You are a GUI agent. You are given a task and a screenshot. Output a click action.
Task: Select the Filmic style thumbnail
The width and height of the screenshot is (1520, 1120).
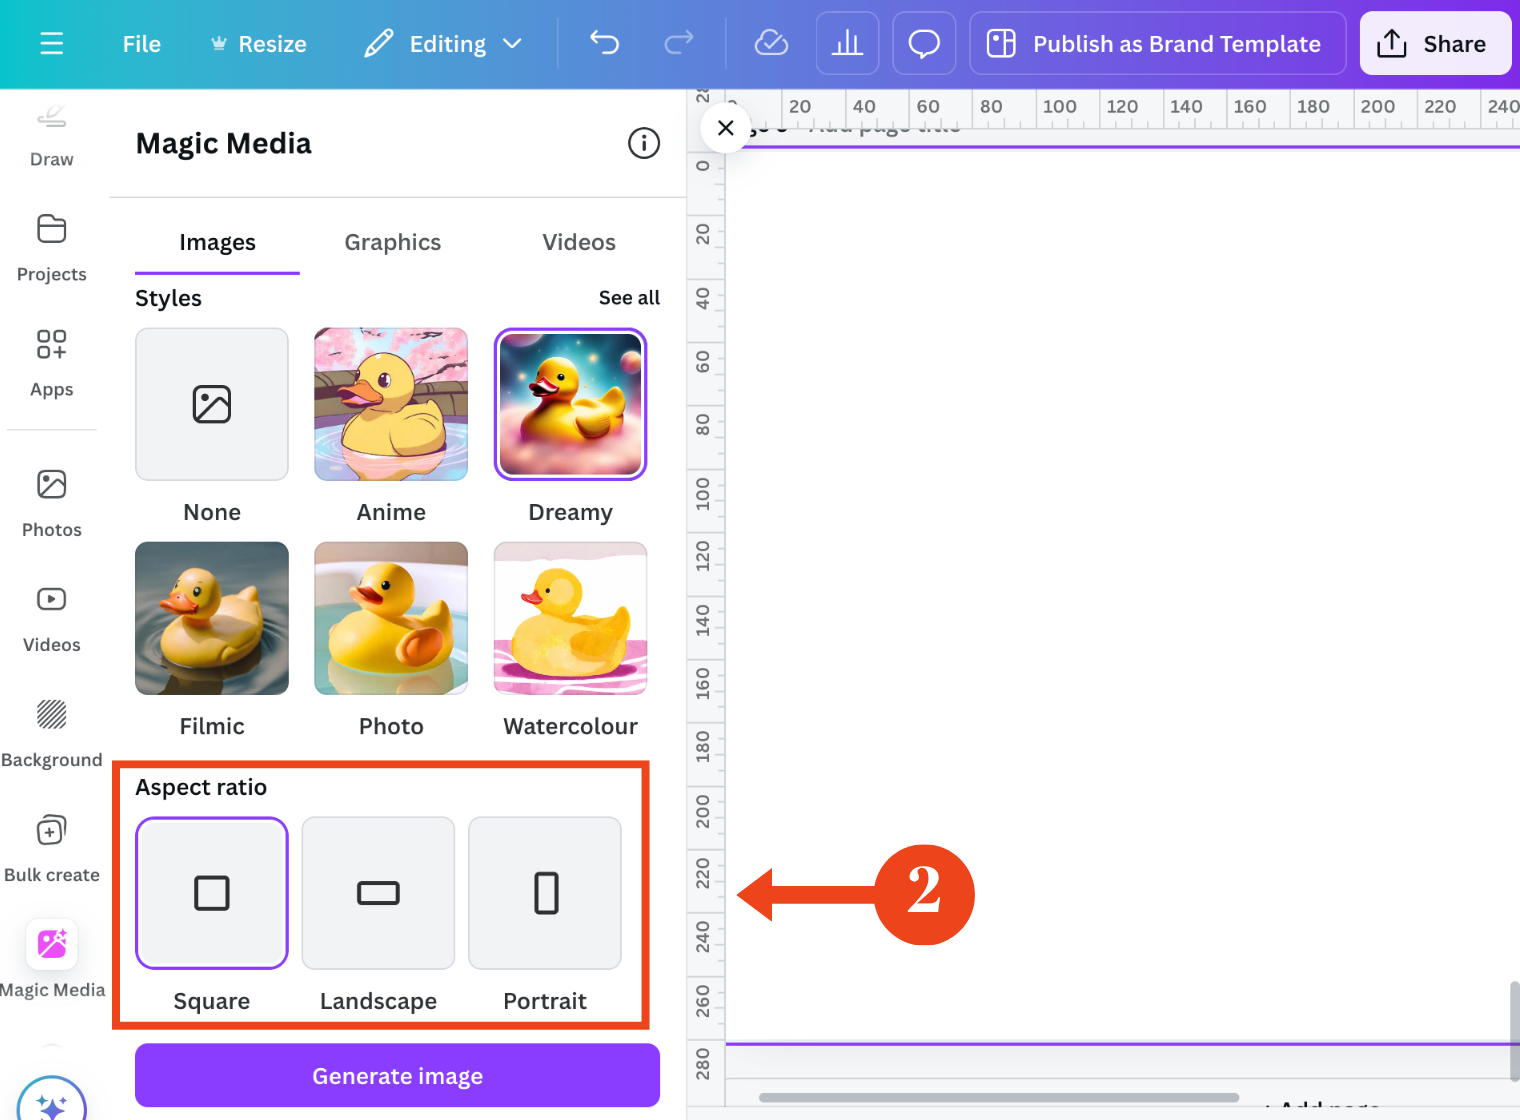point(212,618)
